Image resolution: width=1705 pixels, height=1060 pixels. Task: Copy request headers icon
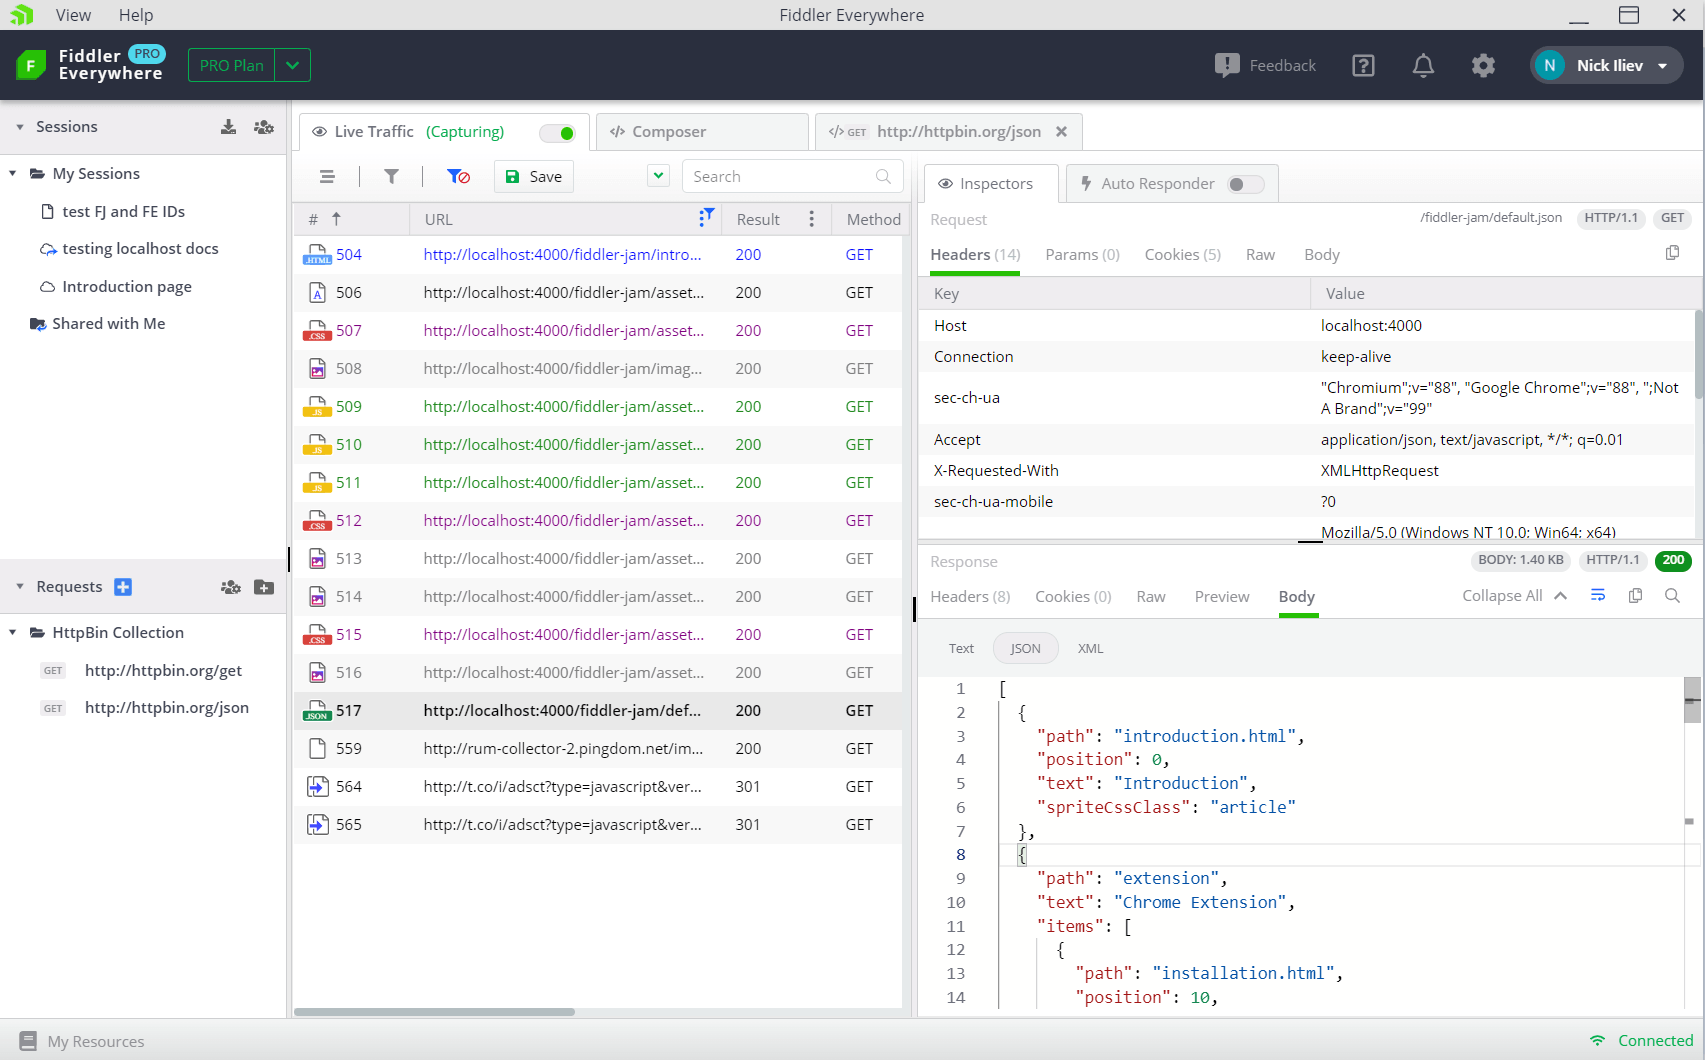tap(1672, 253)
